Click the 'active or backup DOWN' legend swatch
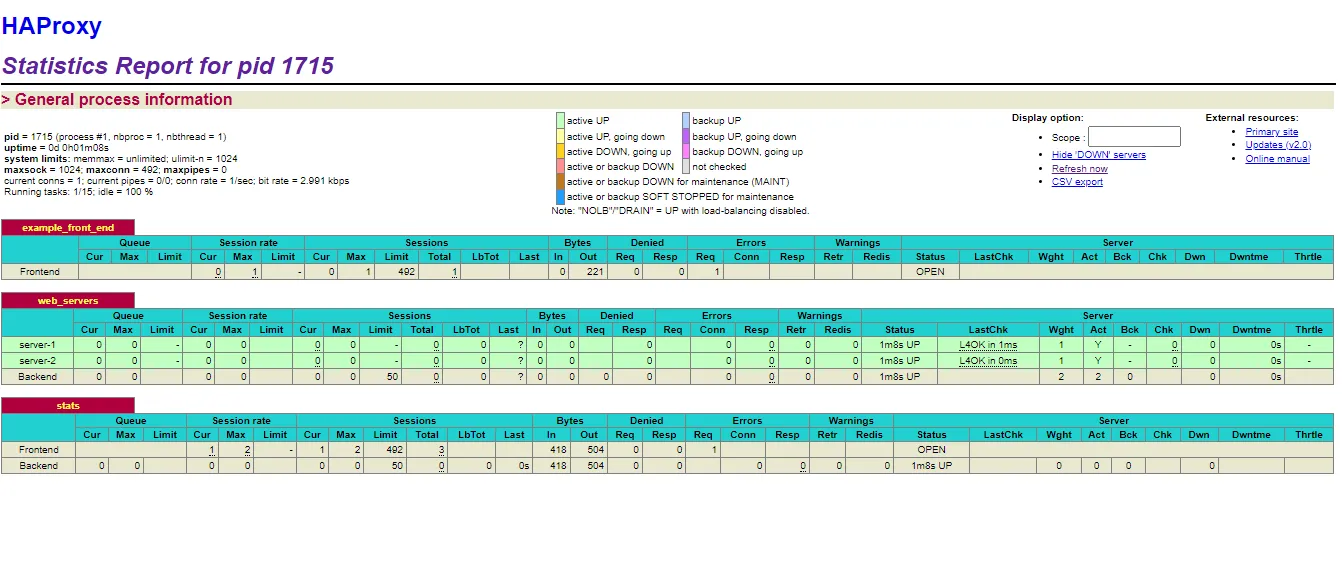 tap(560, 167)
